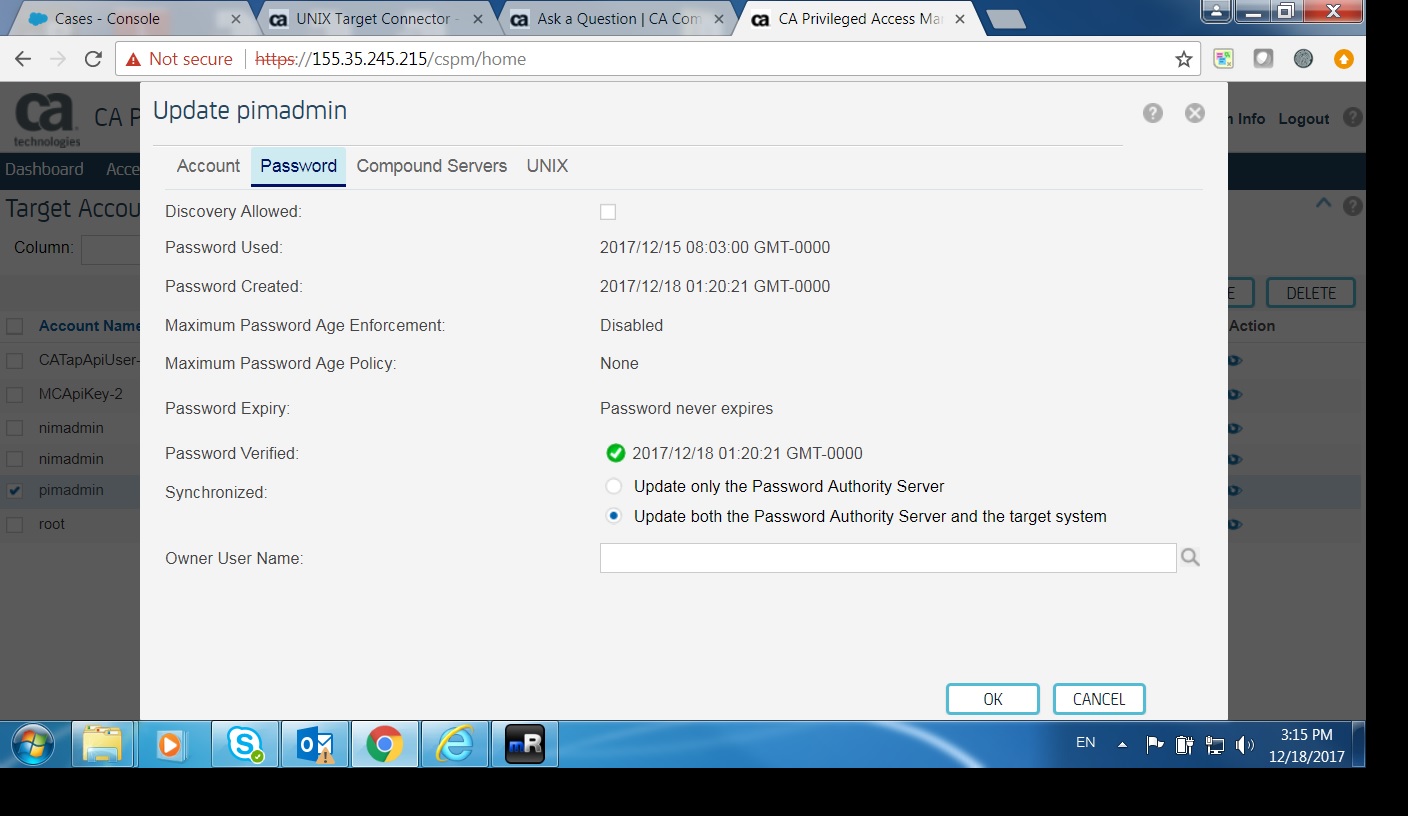
Task: Select Update both Password Authority Server and target
Action: (614, 516)
